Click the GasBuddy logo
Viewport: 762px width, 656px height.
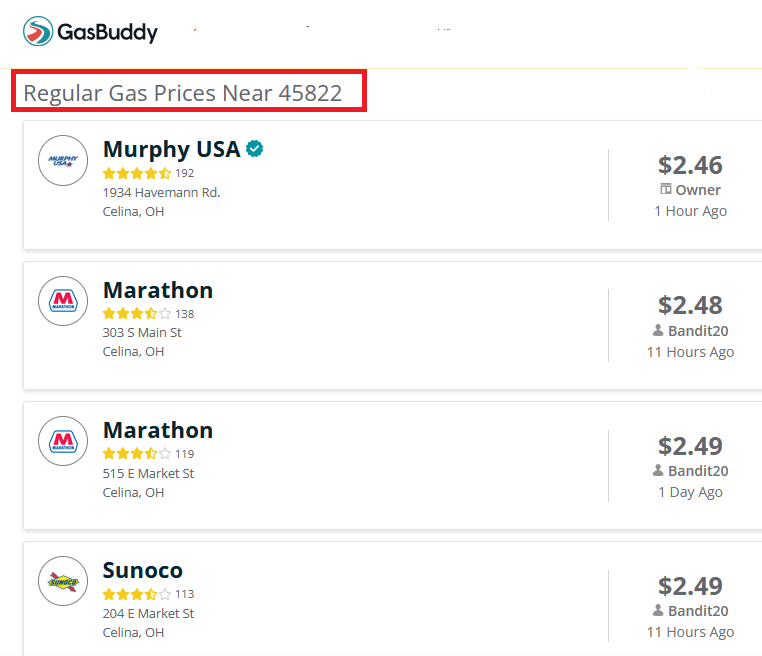[x=90, y=32]
